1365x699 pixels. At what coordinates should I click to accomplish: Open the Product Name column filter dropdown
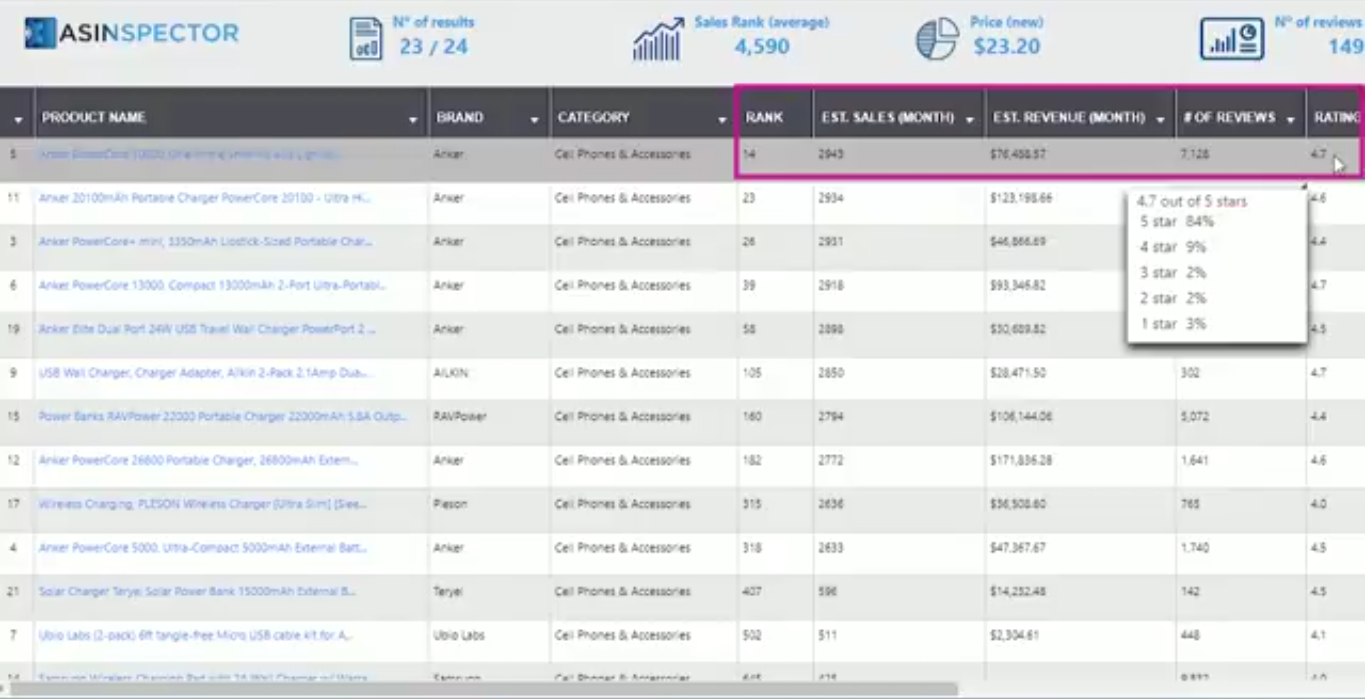click(x=414, y=121)
